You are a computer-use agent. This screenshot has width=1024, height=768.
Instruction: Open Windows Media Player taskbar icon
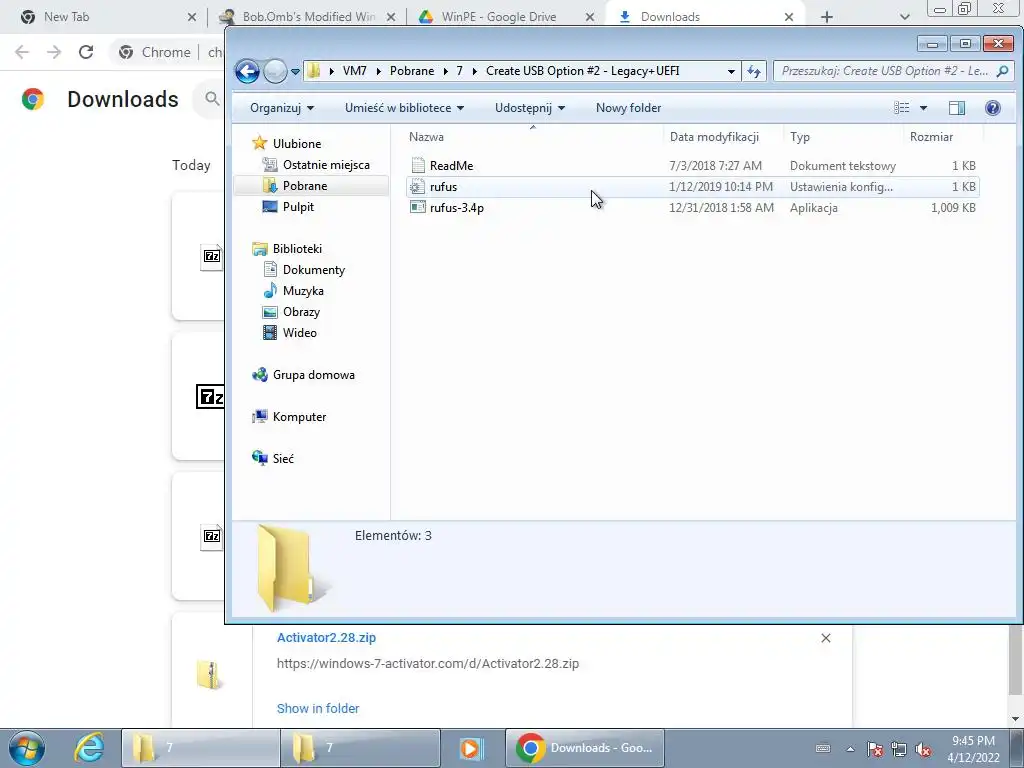471,748
